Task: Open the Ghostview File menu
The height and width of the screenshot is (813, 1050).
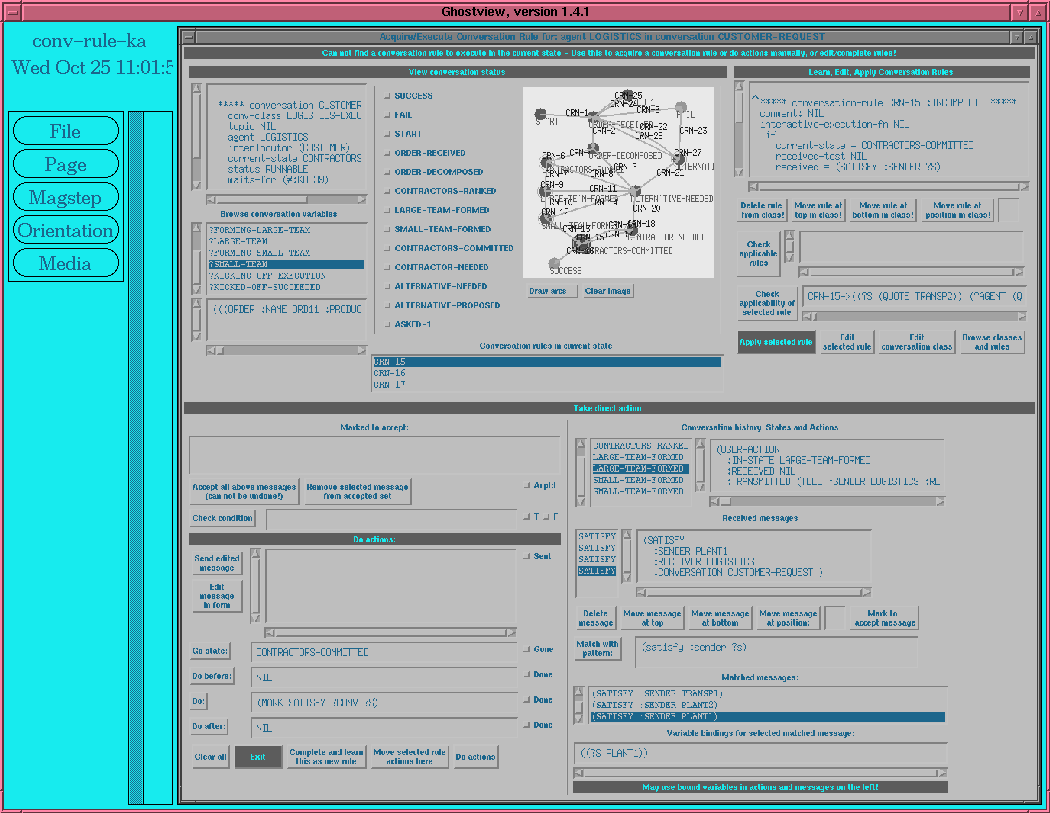Action: click(x=66, y=131)
